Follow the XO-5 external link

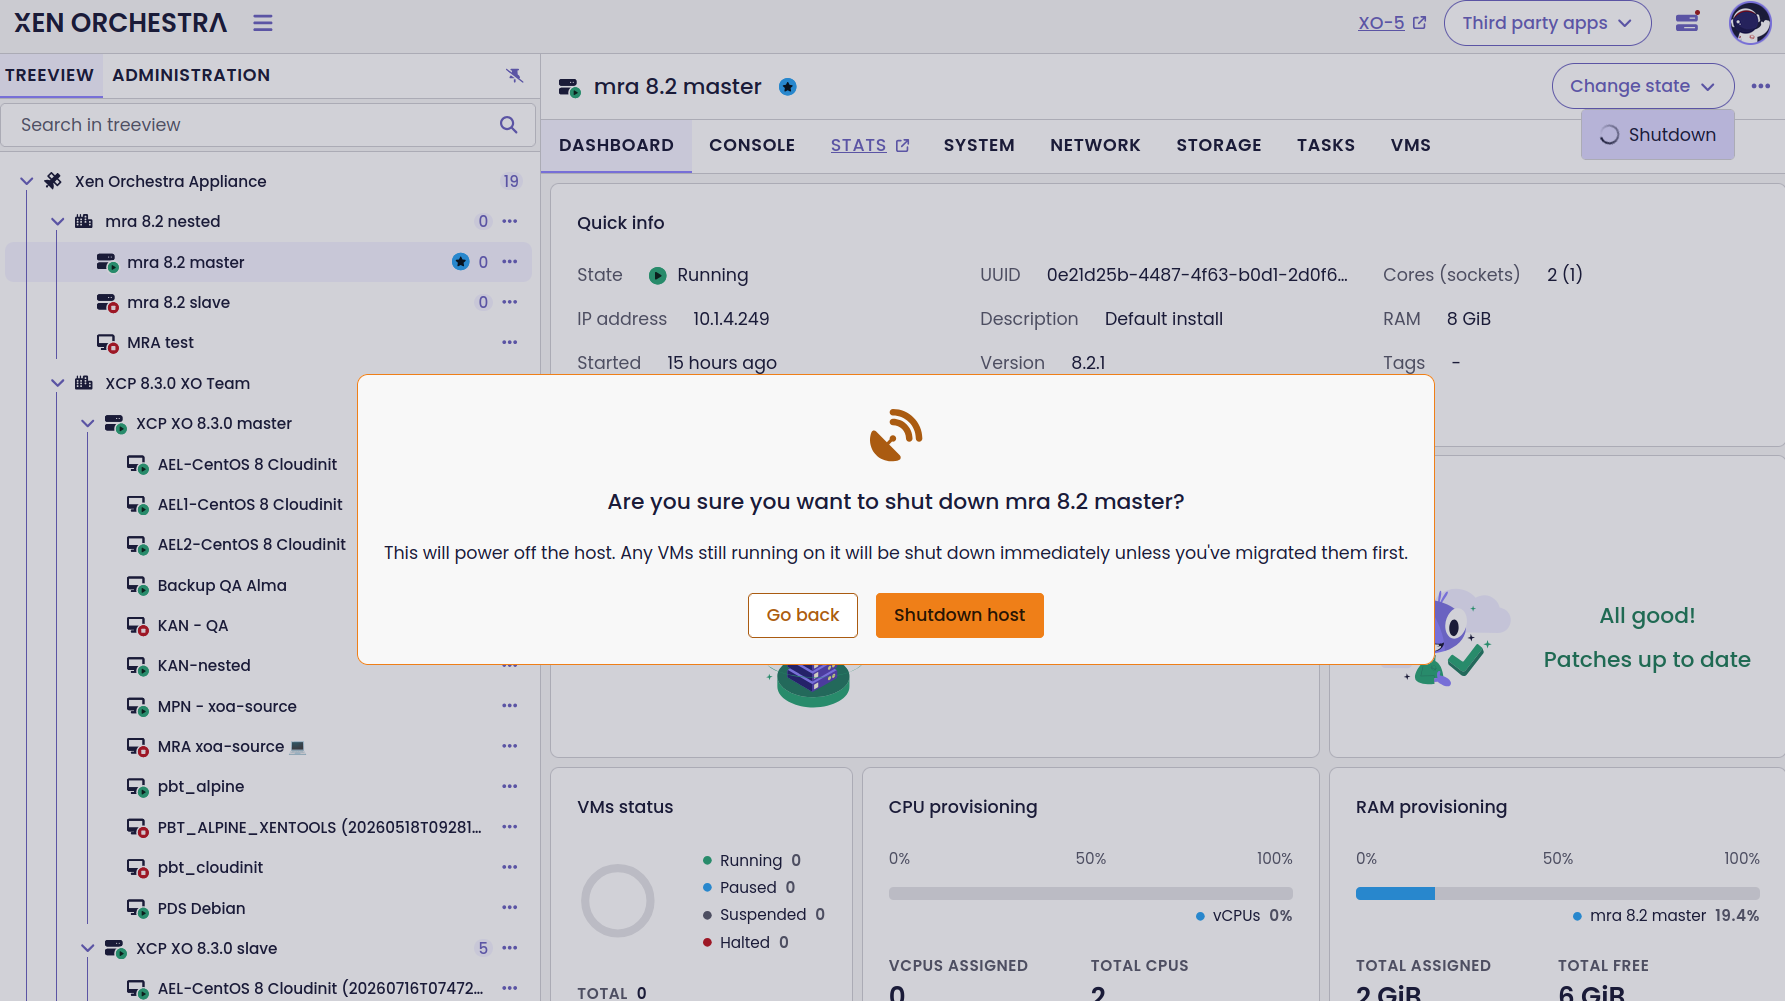point(1392,23)
